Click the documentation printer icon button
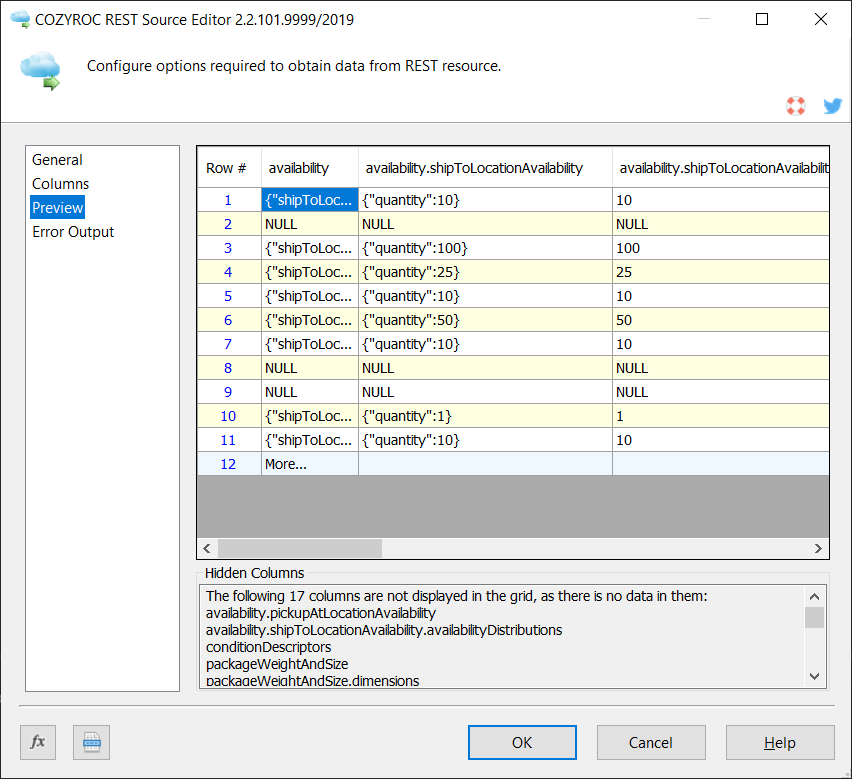Screen dimensions: 852x779 pos(91,742)
